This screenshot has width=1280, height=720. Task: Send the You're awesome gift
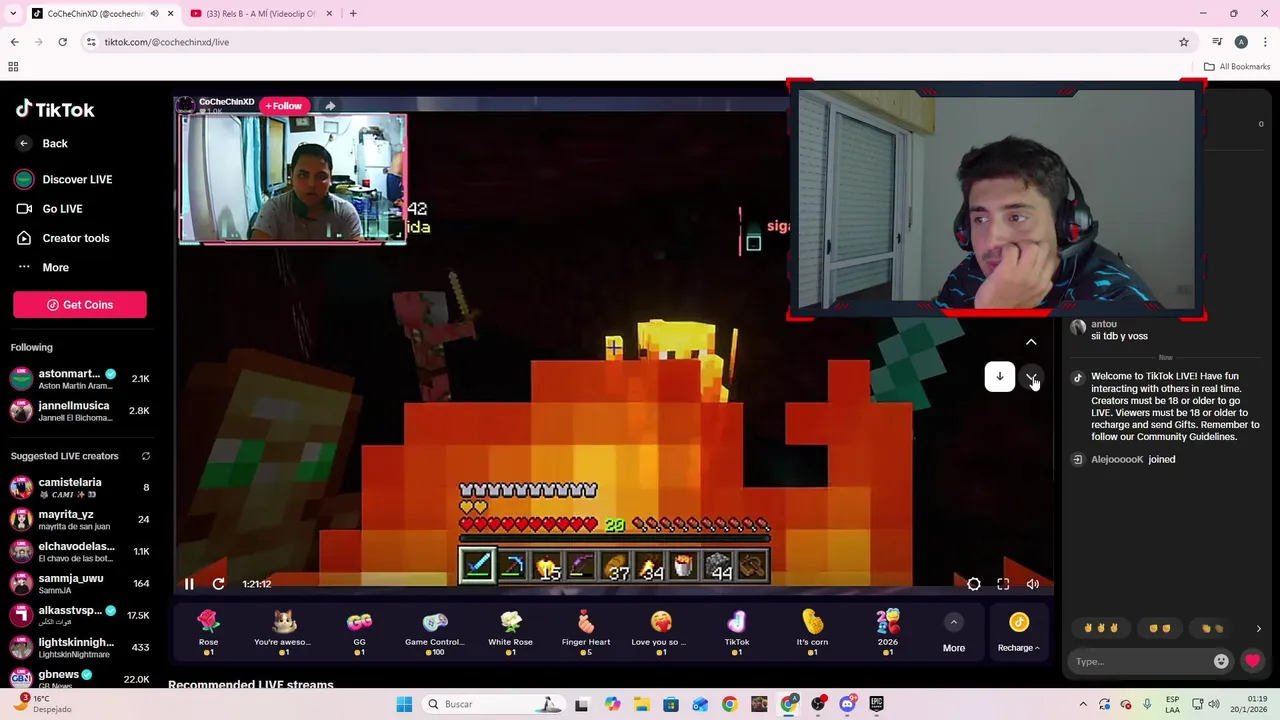(x=284, y=633)
